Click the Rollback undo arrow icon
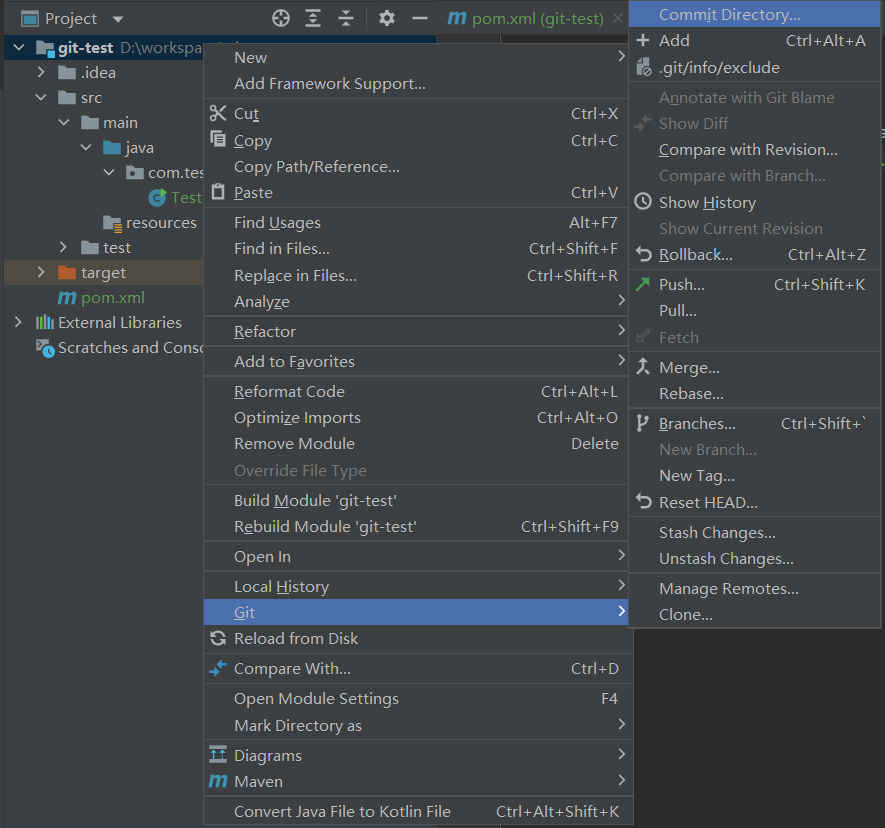The width and height of the screenshot is (885, 828). point(643,254)
